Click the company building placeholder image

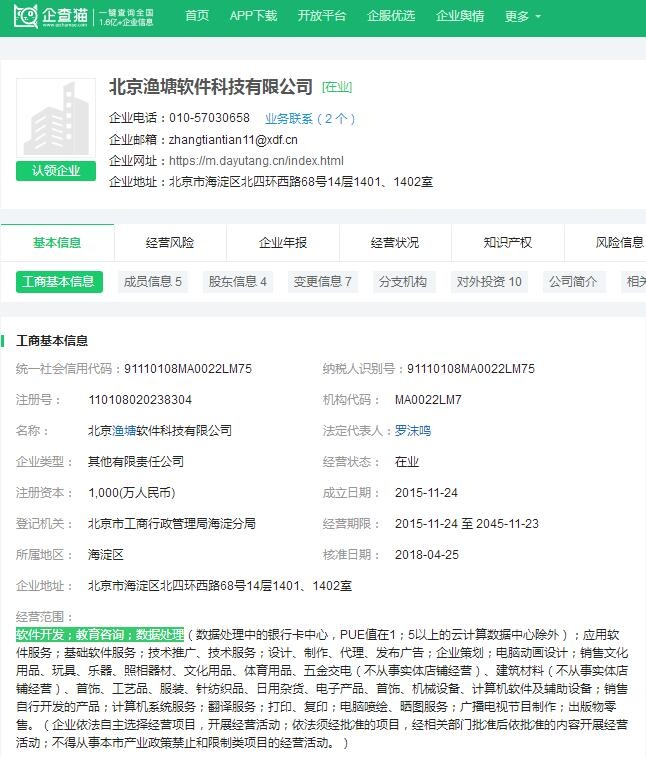[x=56, y=118]
